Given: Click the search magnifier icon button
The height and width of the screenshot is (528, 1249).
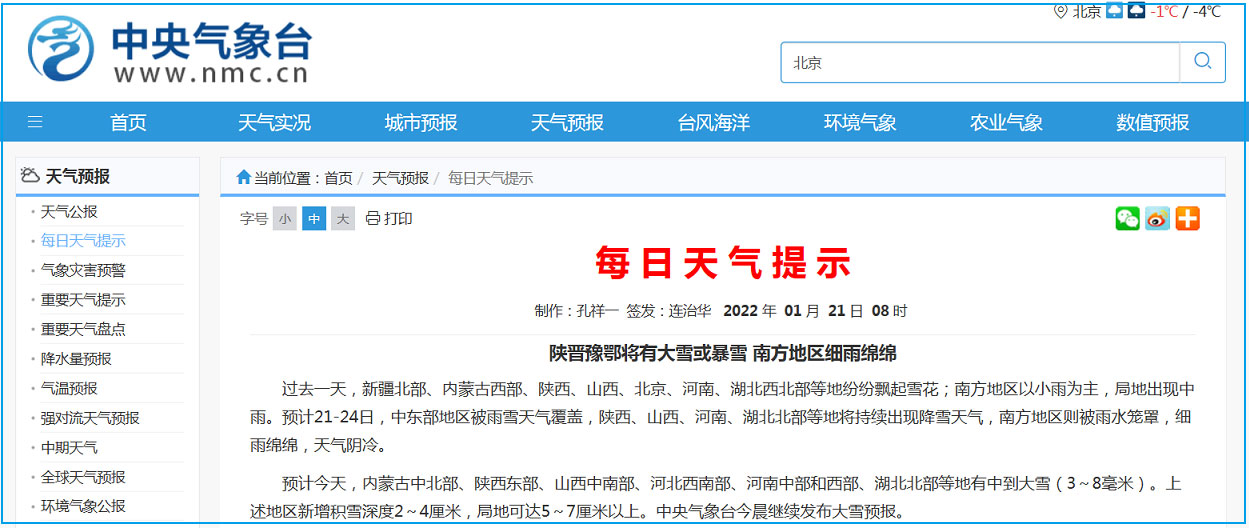Looking at the screenshot, I should [1202, 62].
